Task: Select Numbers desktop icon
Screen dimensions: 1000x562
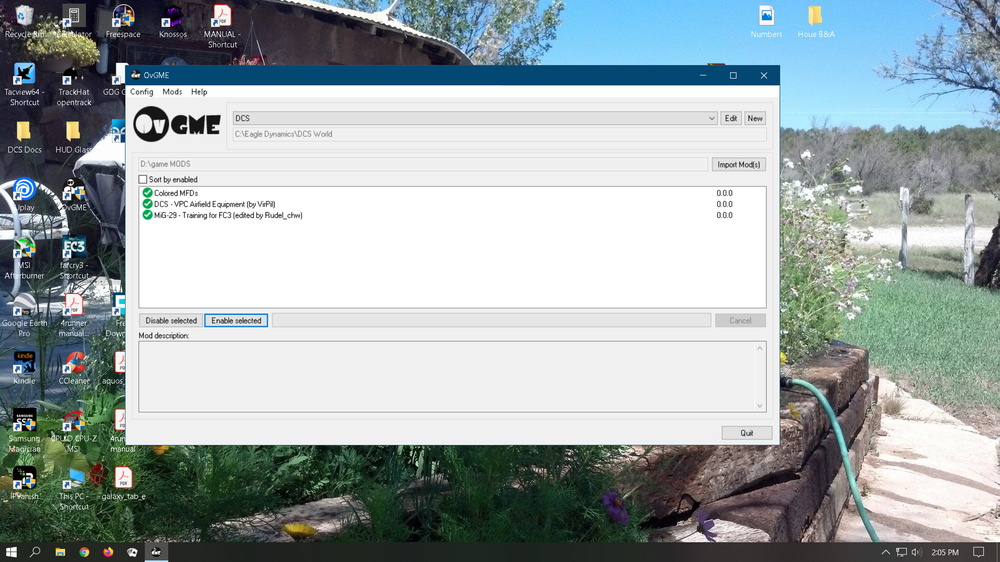Action: coord(766,22)
